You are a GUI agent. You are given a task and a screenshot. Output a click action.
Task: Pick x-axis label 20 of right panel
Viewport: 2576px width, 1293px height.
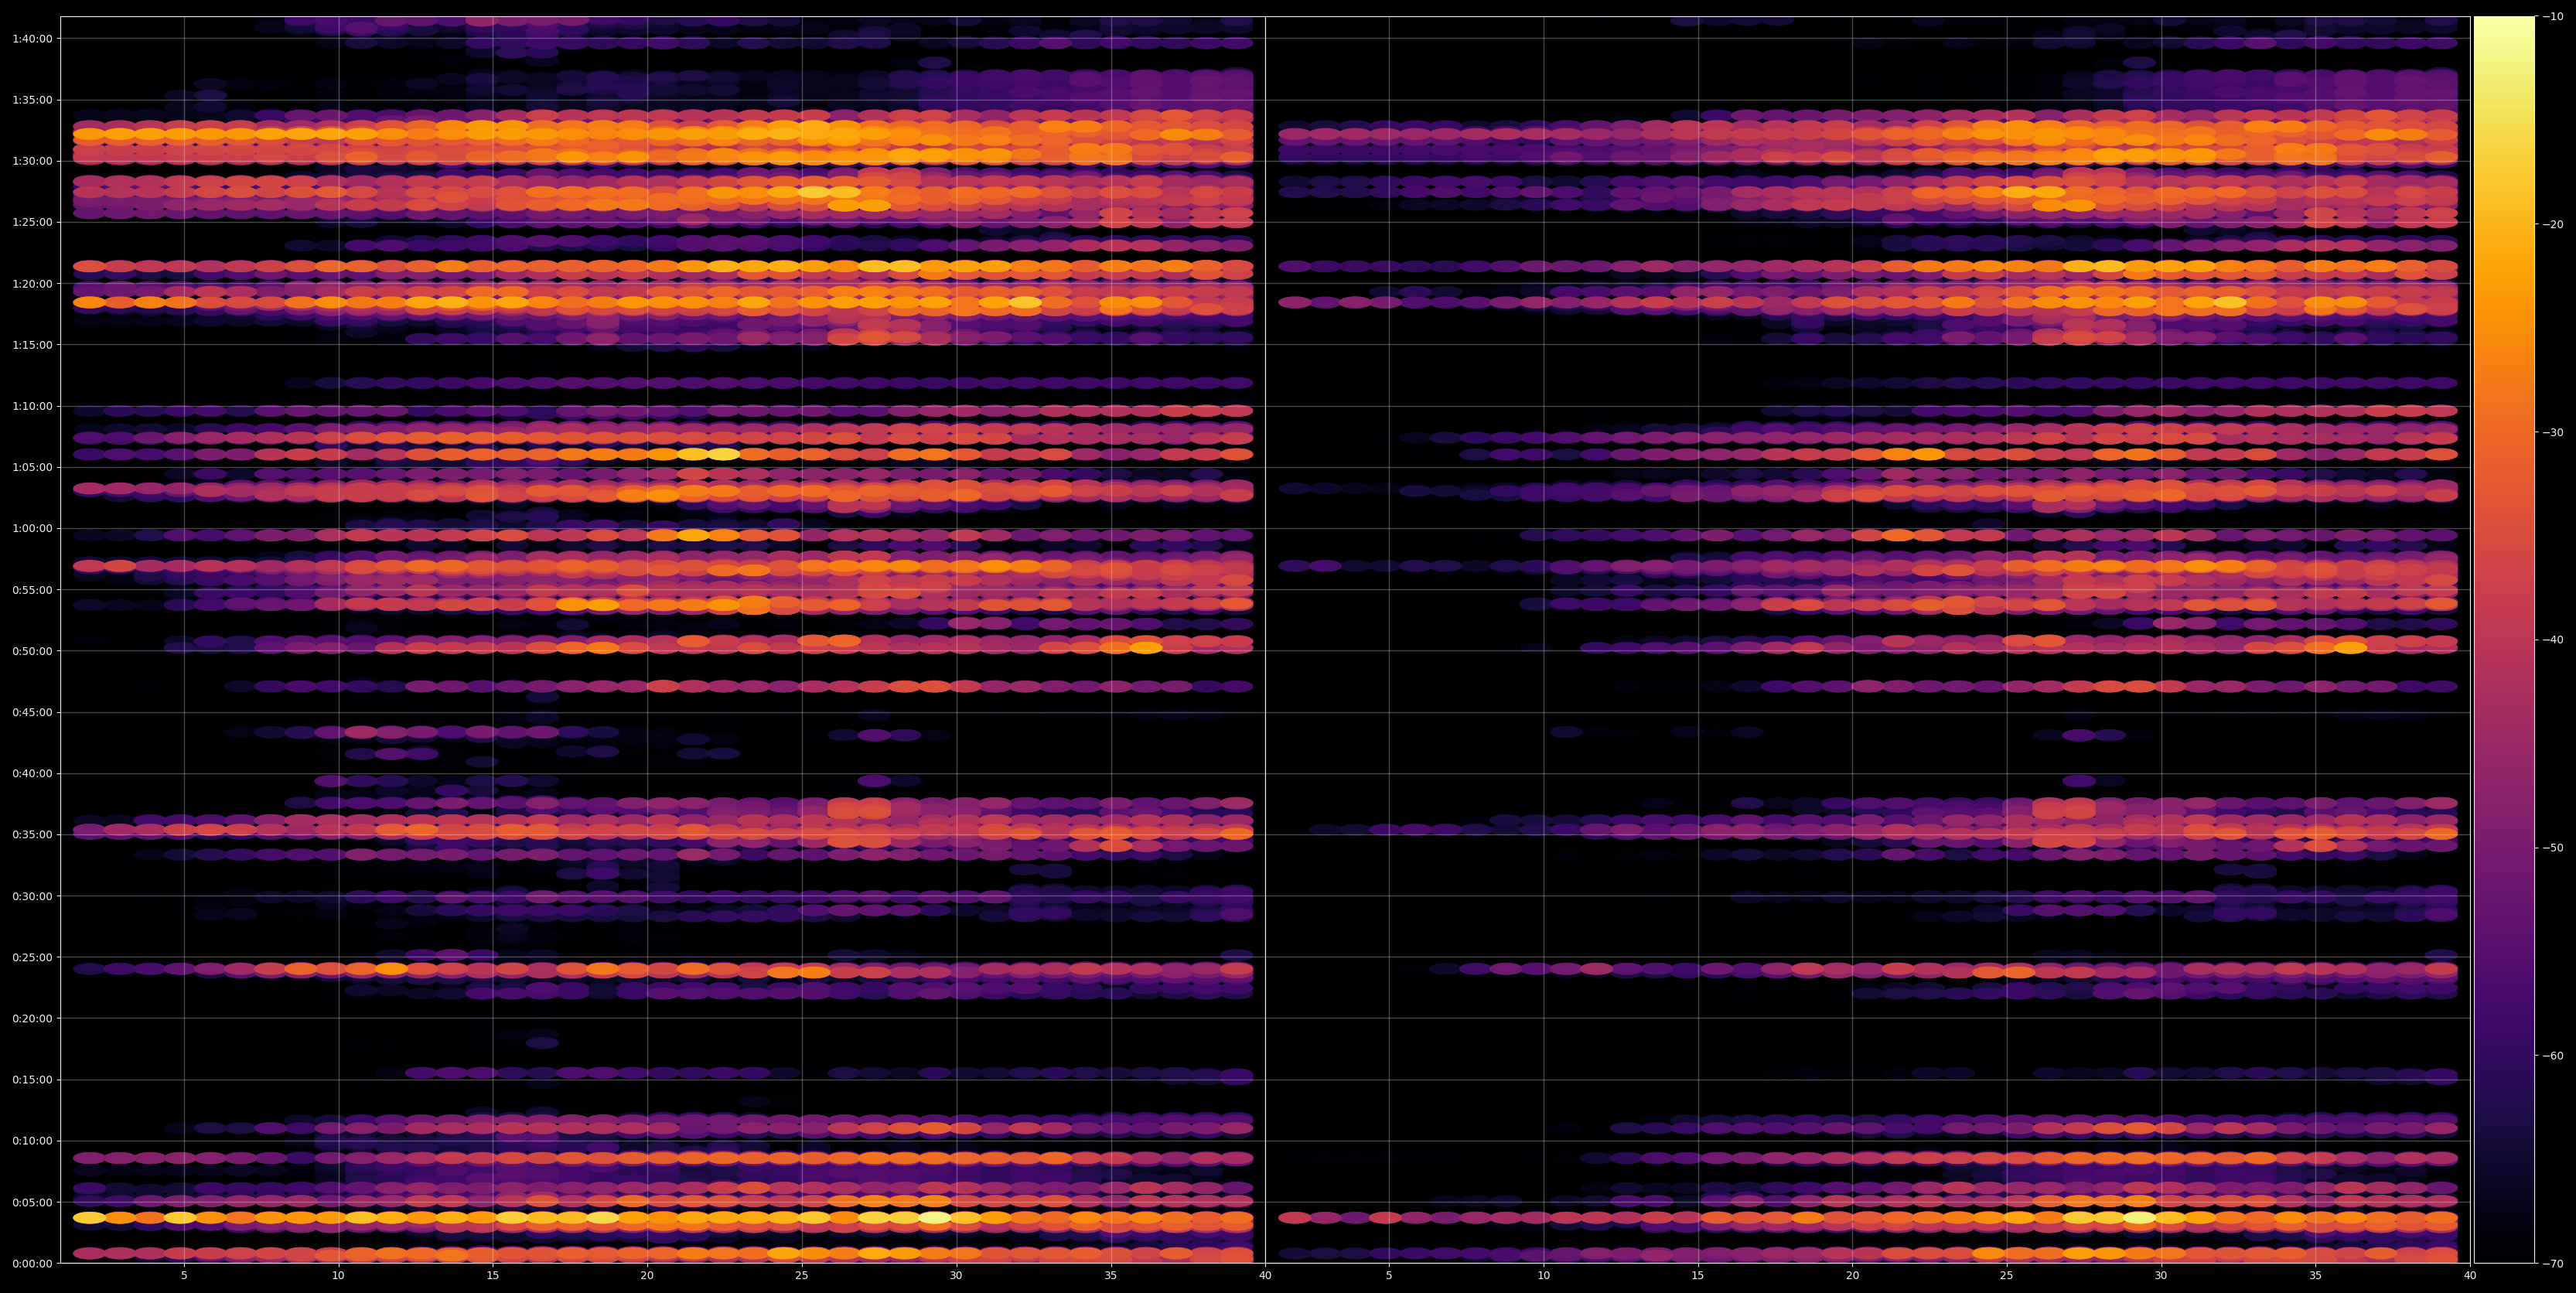(1852, 1276)
